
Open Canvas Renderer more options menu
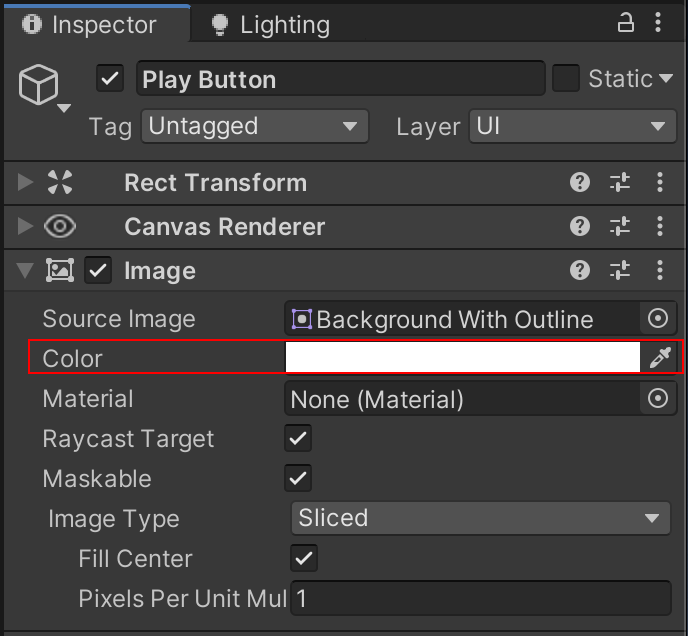click(x=660, y=227)
